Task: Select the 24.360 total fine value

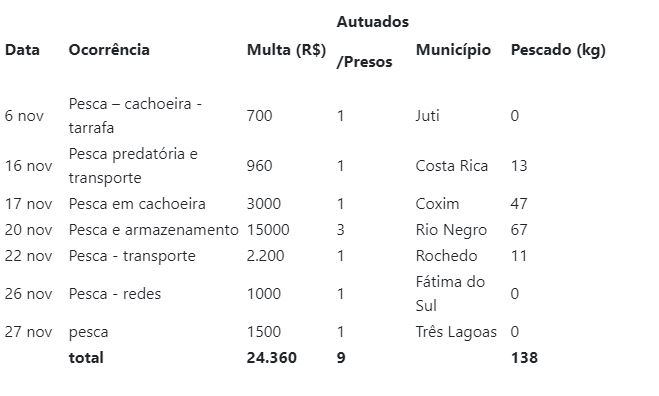Action: tap(272, 358)
